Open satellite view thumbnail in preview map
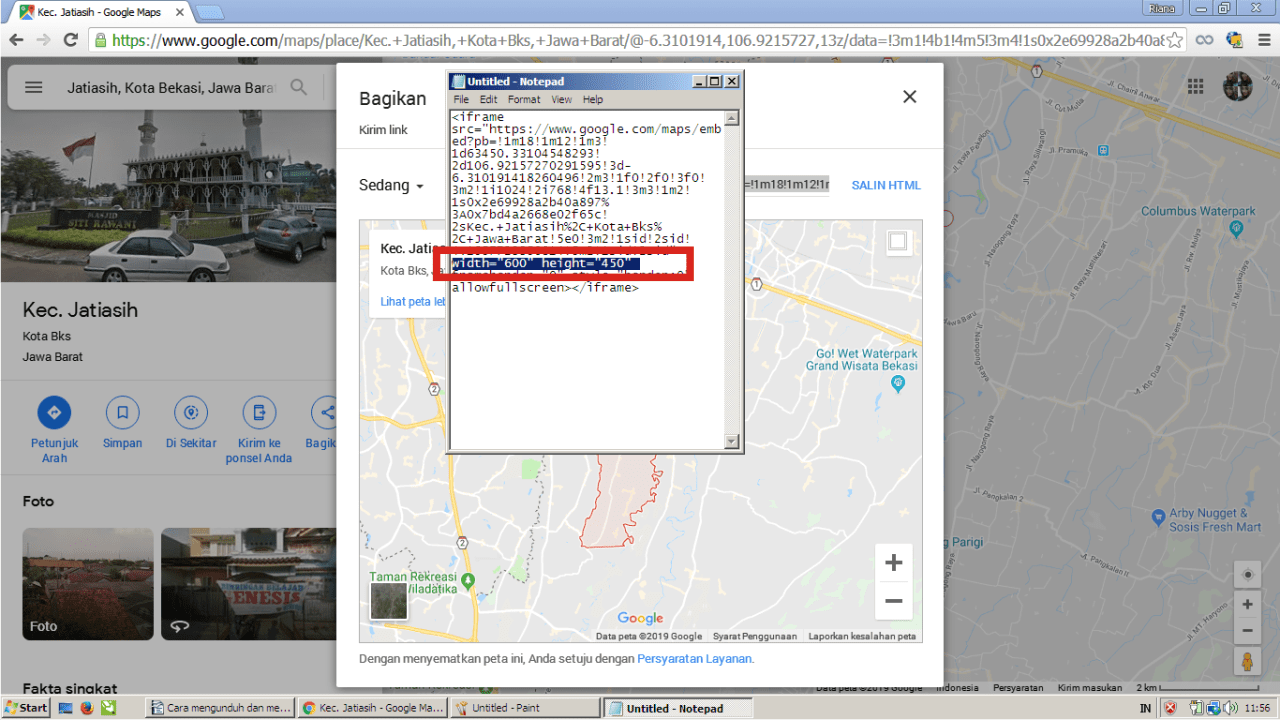Image resolution: width=1280 pixels, height=720 pixels. tap(389, 601)
